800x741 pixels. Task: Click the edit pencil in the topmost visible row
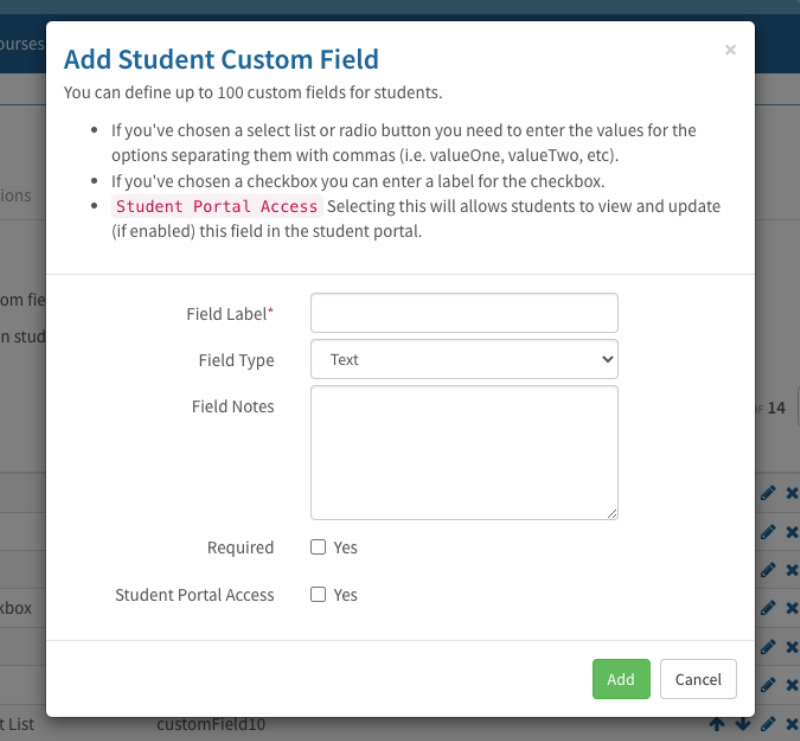click(x=768, y=493)
